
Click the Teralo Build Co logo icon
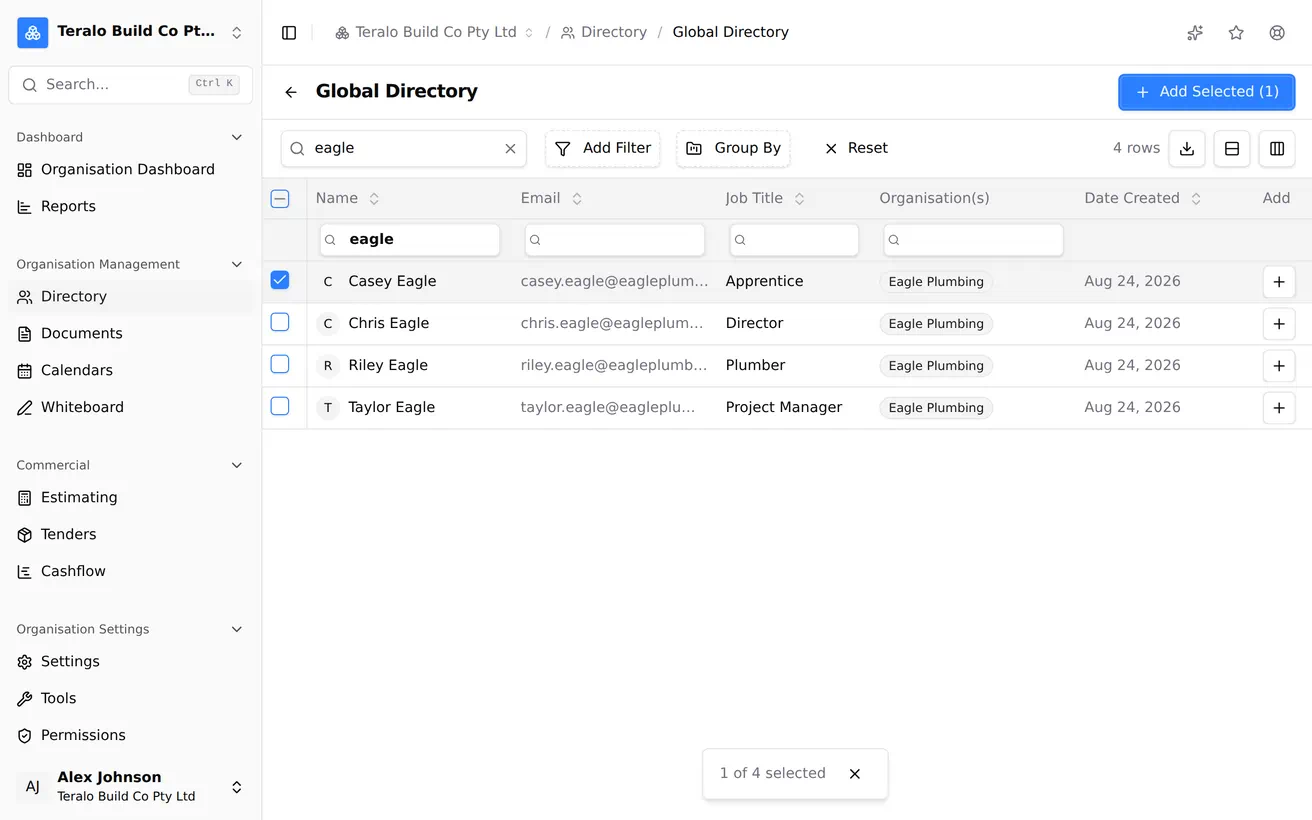pyautogui.click(x=33, y=32)
